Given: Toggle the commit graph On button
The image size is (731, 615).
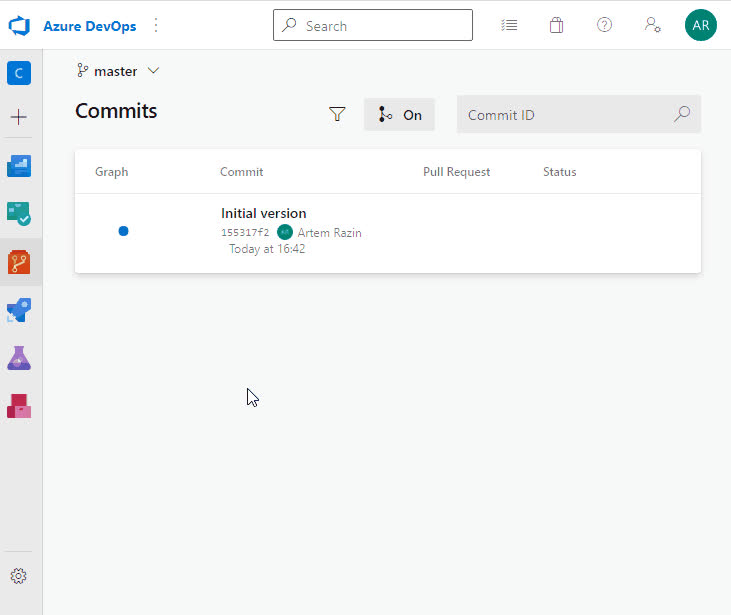Looking at the screenshot, I should coord(399,115).
